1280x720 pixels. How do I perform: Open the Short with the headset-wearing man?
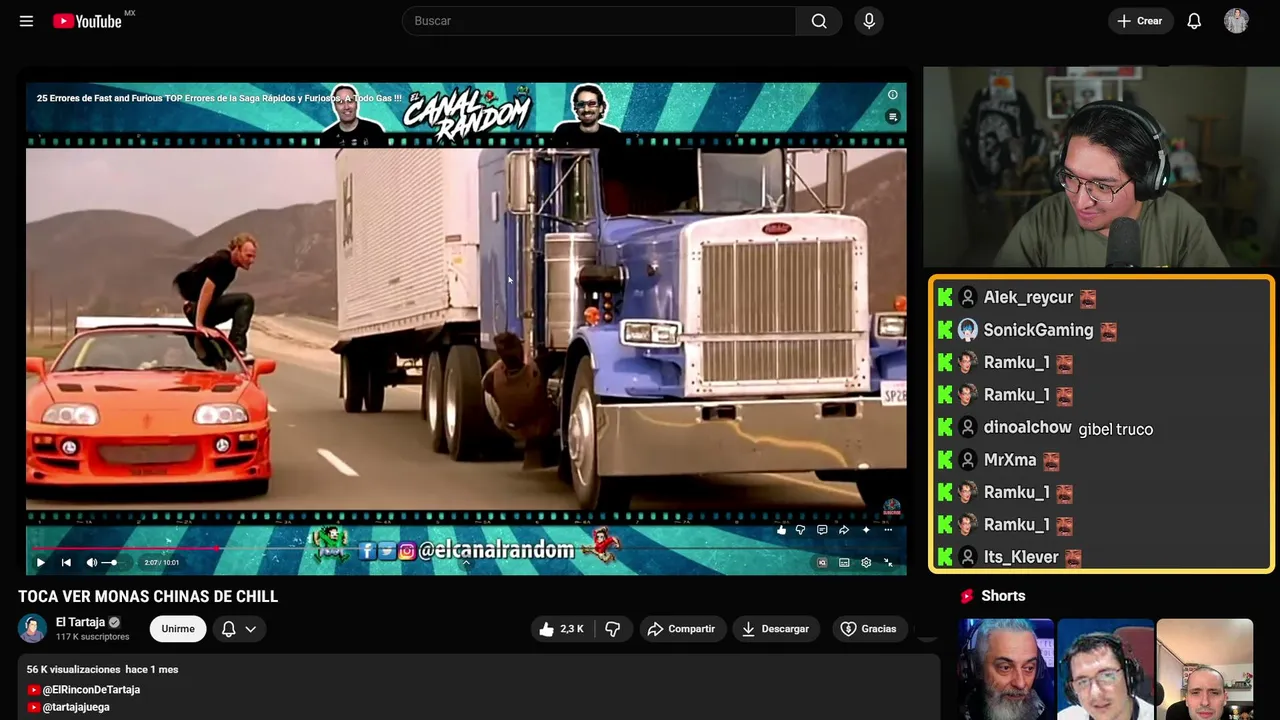[1105, 669]
